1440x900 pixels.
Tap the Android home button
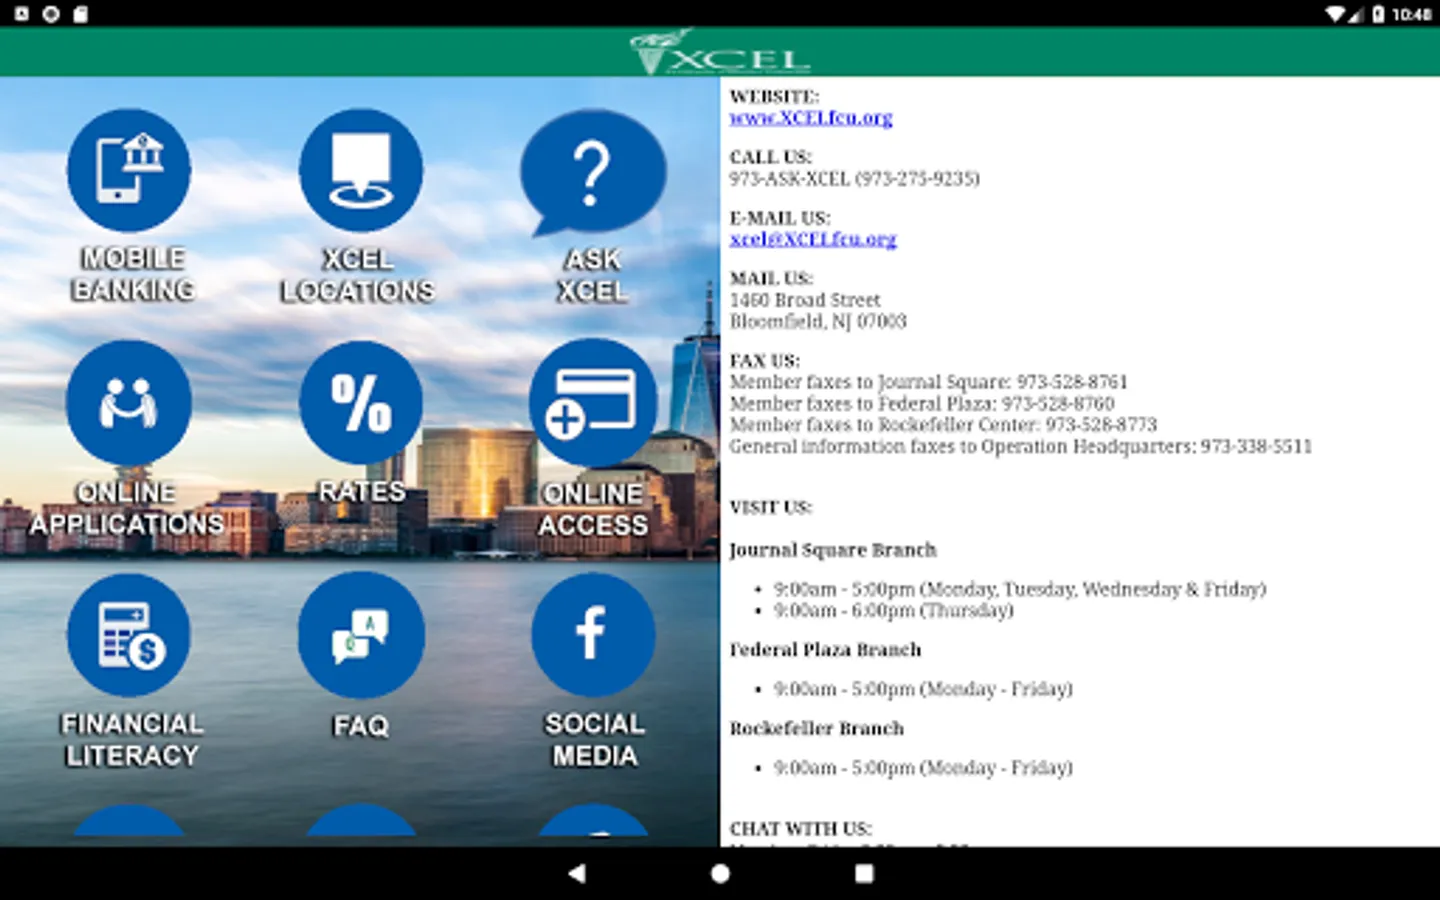[720, 873]
